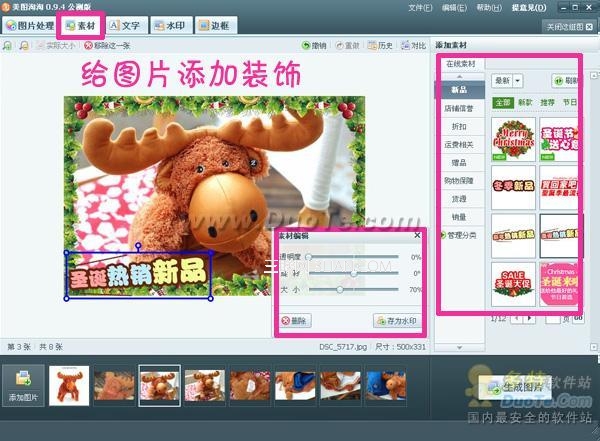Screen dimensions: 600x441
Task: Click the 删除 button in 素材编辑
Action: [x=295, y=320]
